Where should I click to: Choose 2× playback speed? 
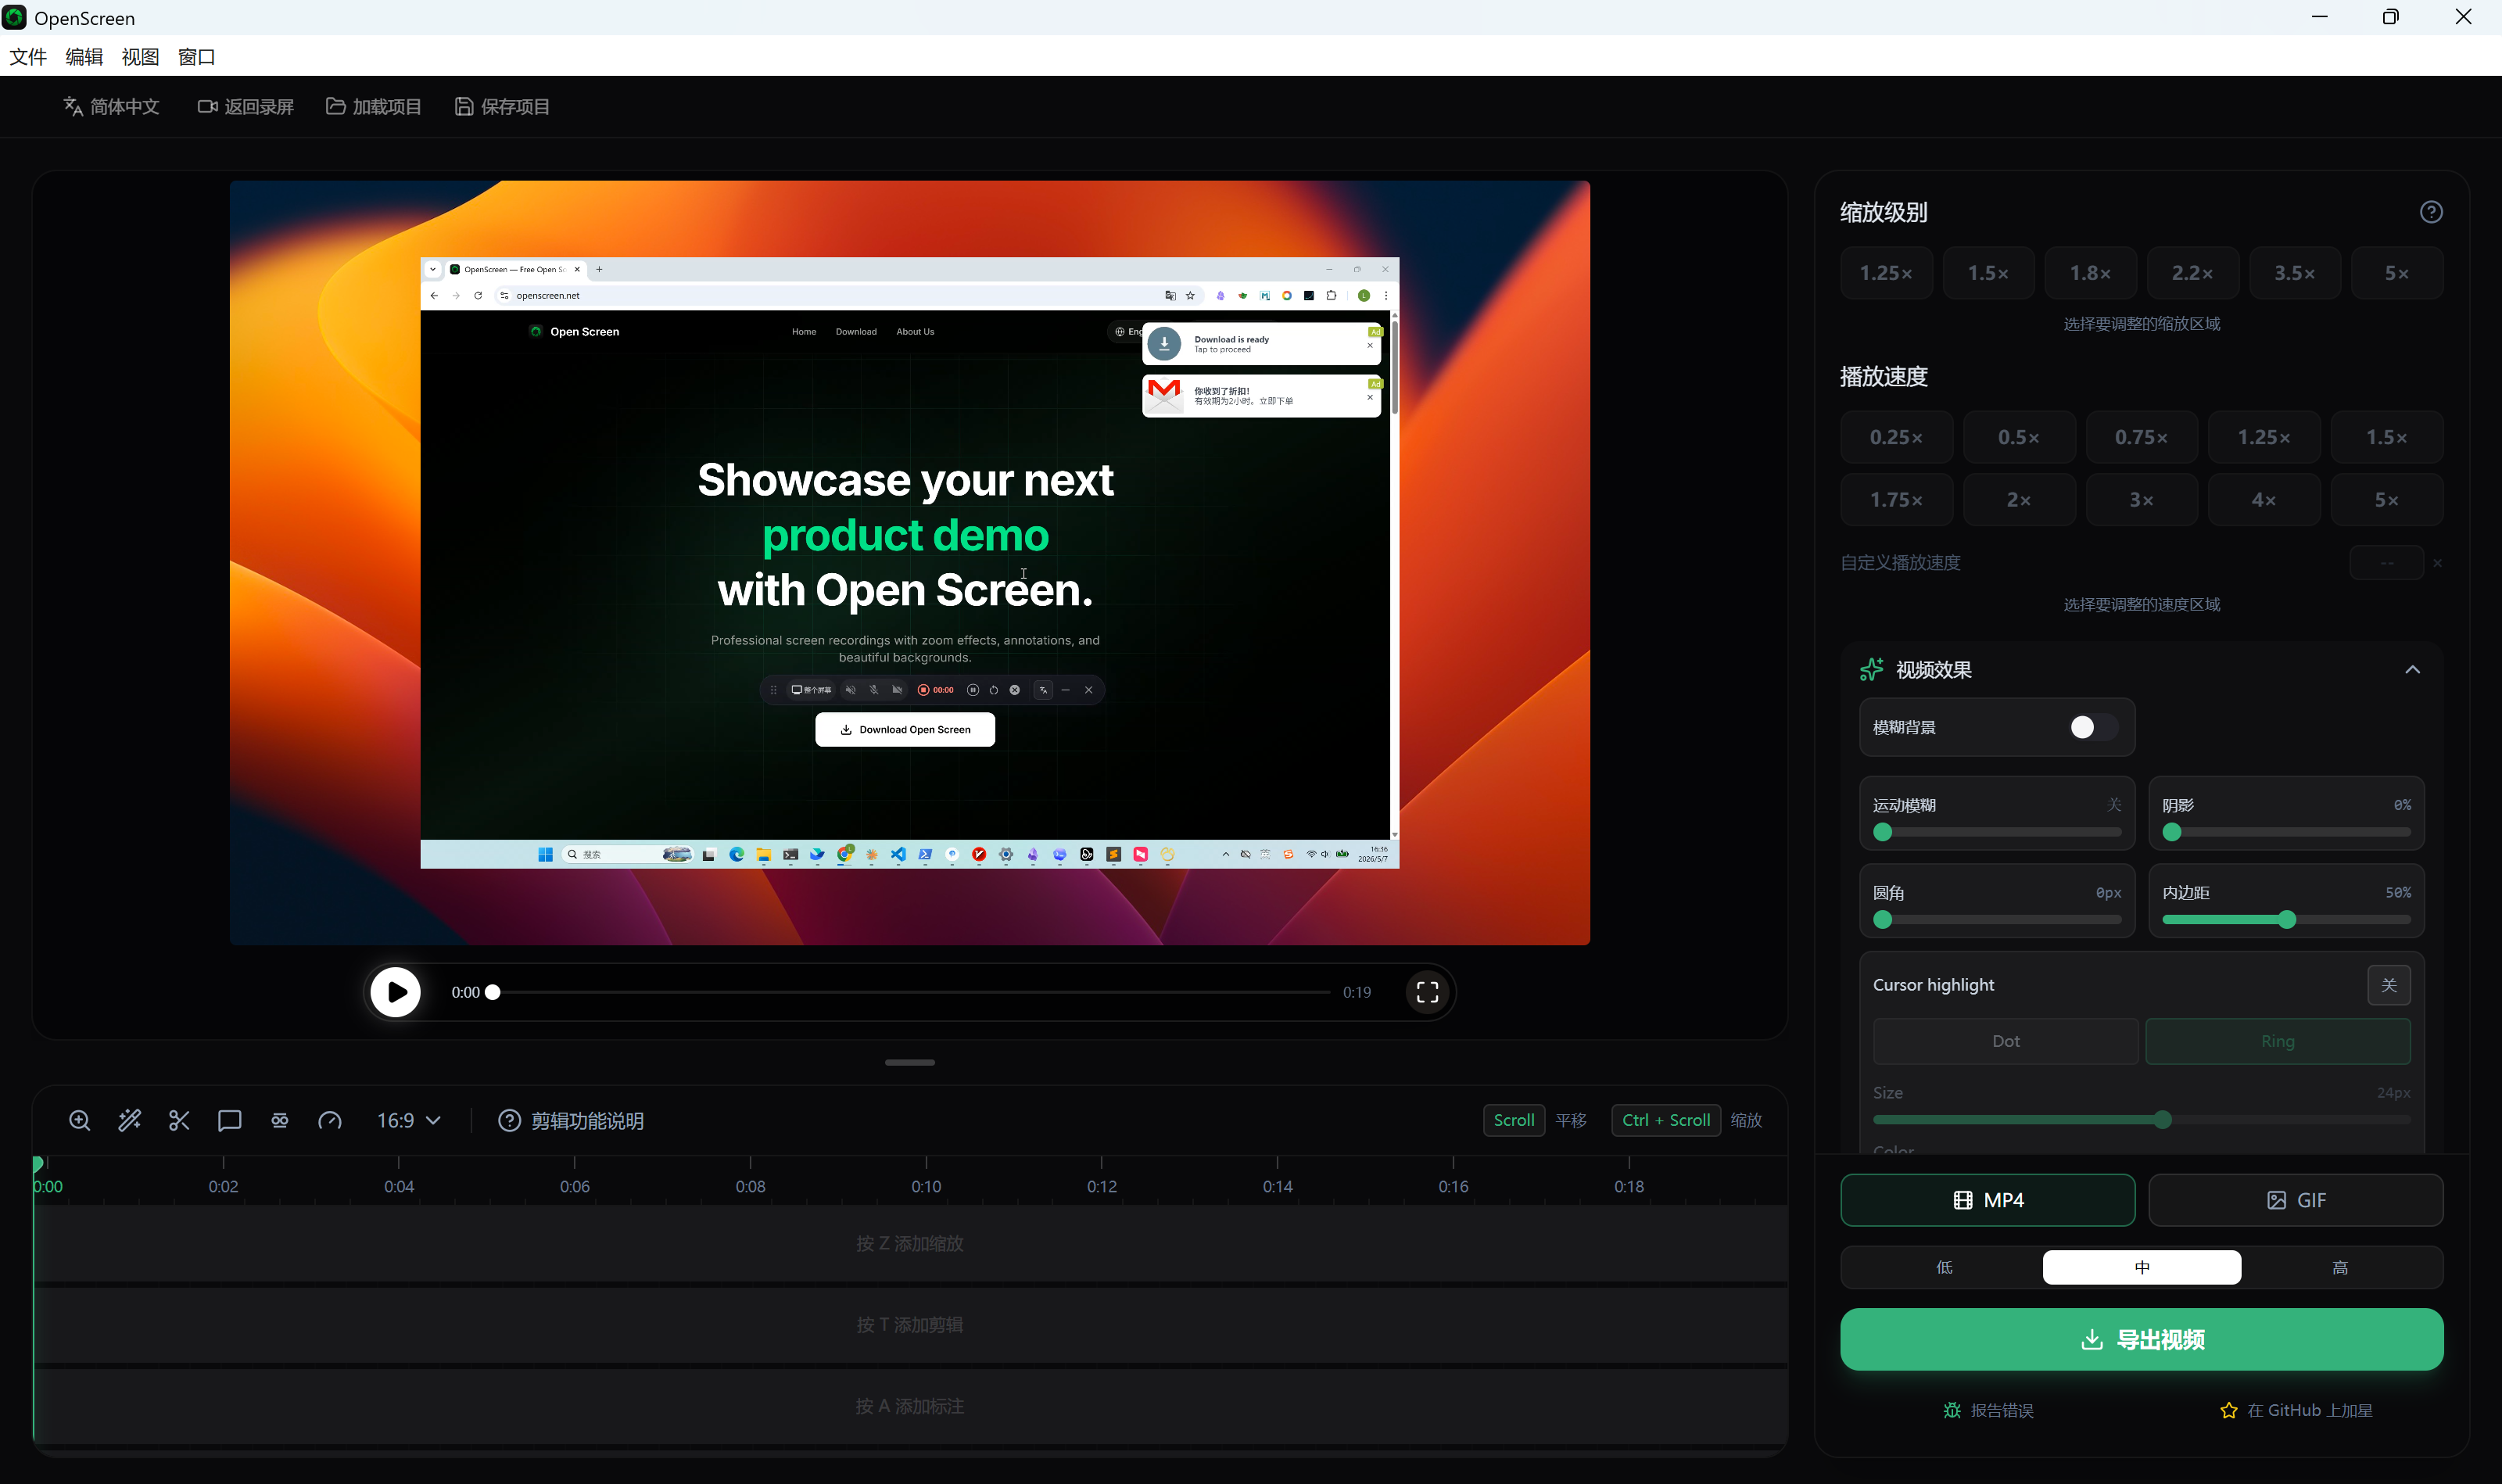pos(2018,499)
